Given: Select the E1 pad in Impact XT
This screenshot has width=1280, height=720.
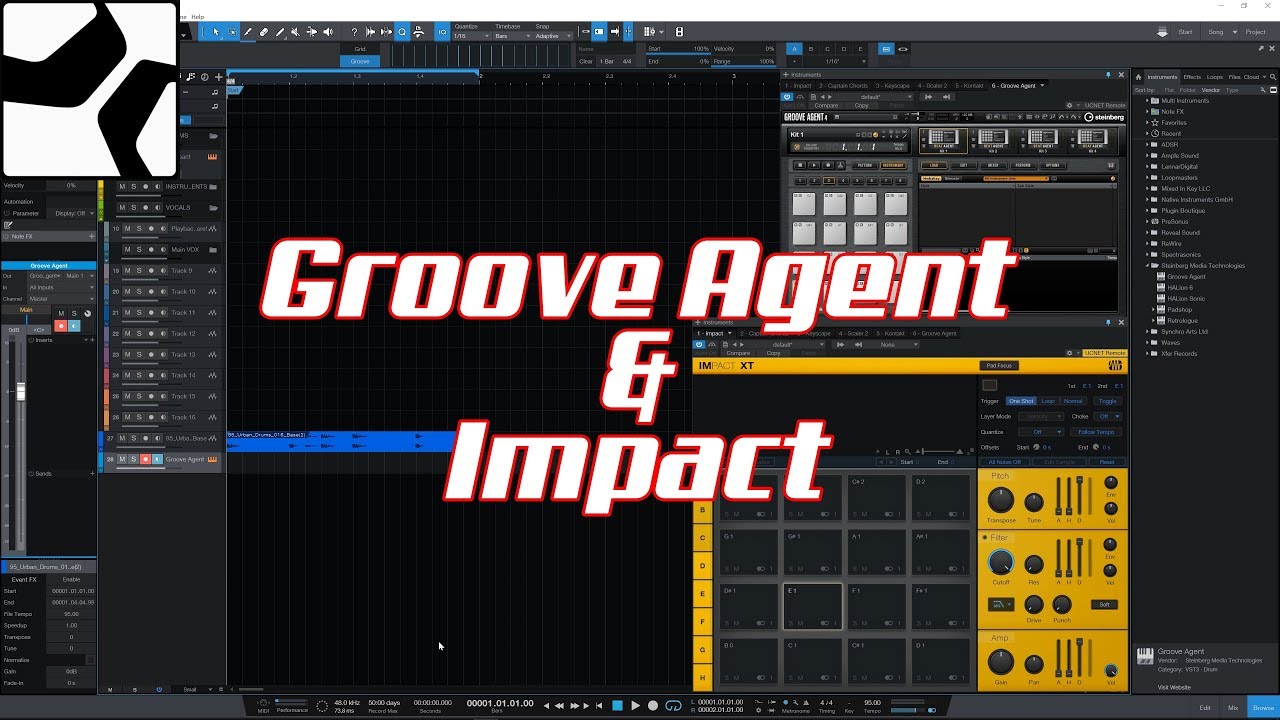Looking at the screenshot, I should pyautogui.click(x=812, y=607).
